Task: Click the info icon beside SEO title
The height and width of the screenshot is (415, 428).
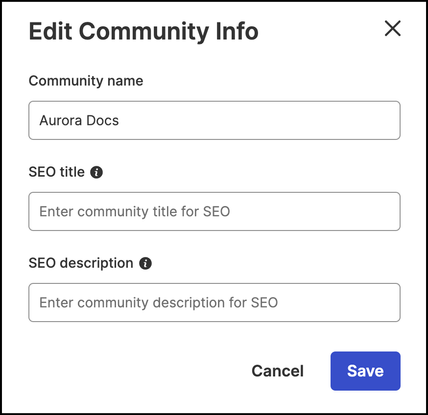Action: (x=96, y=172)
